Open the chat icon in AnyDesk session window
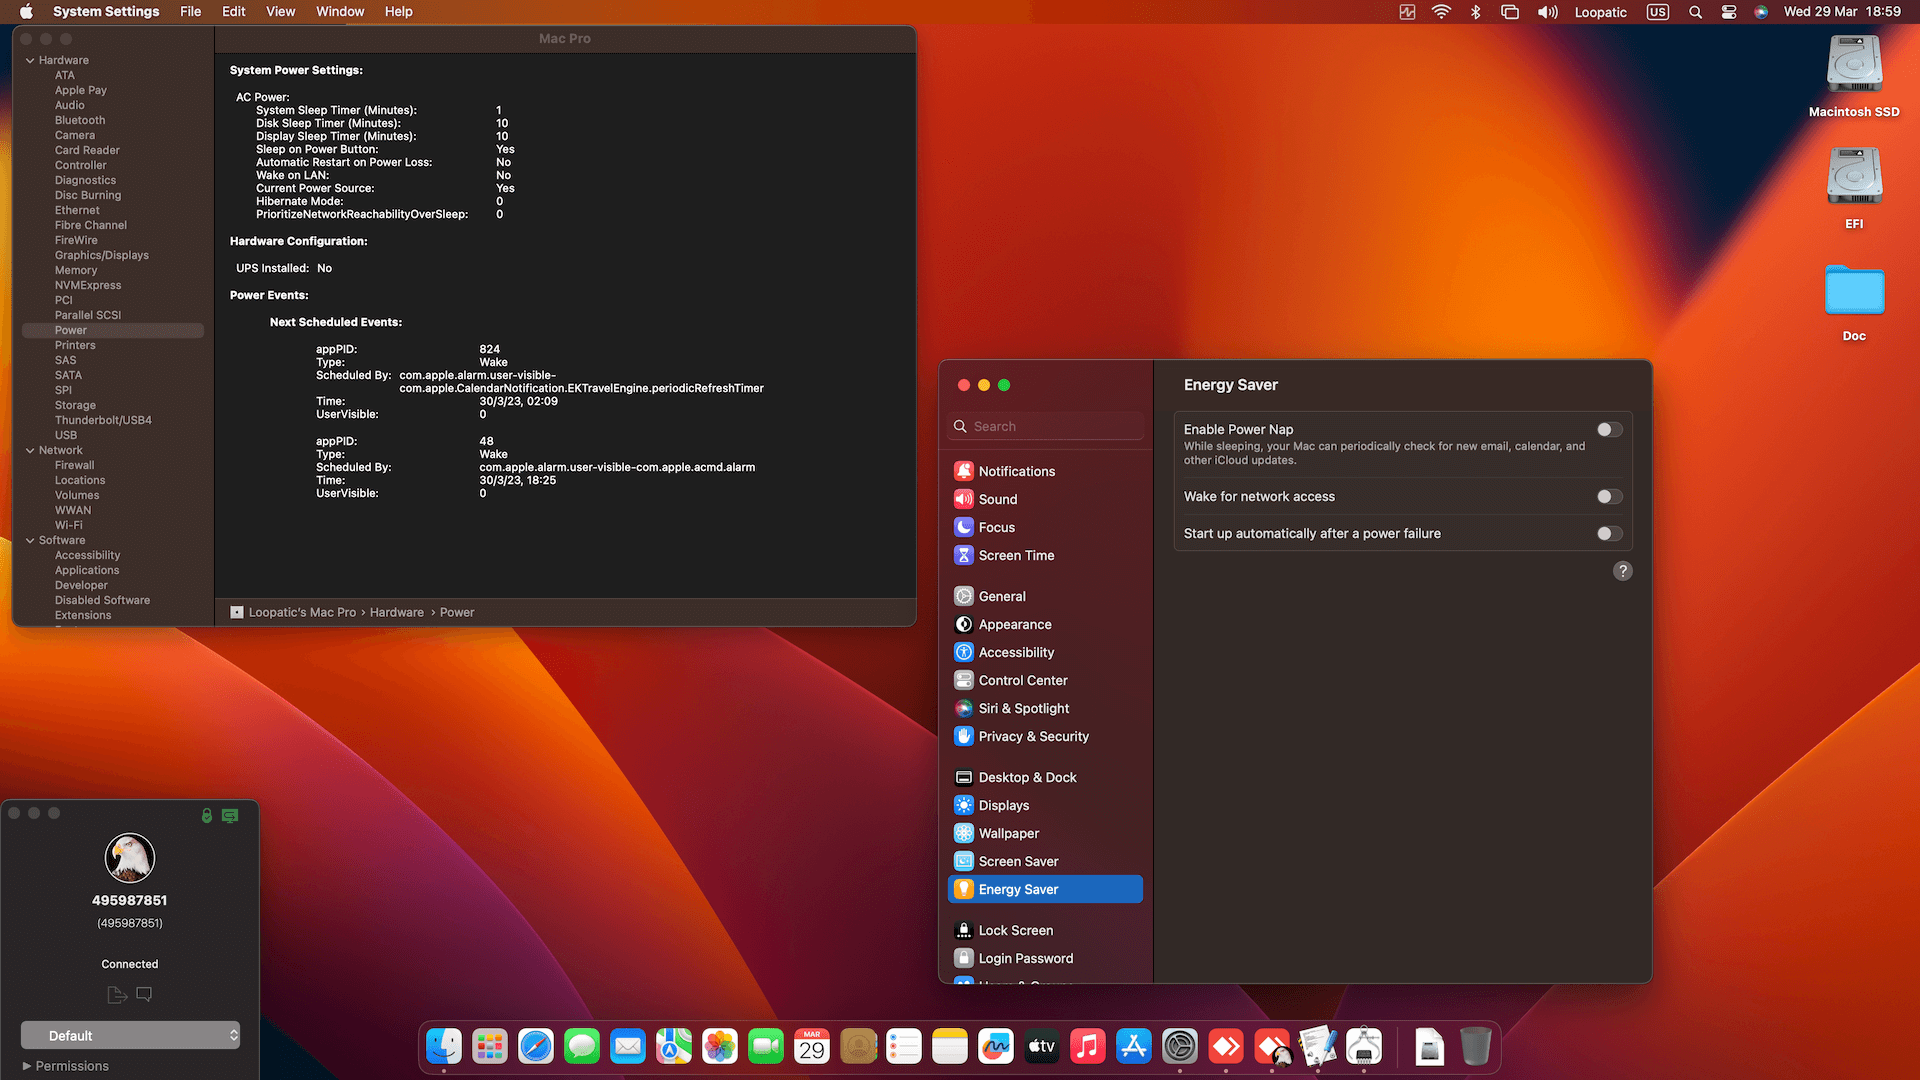The image size is (1920, 1080). pos(143,994)
